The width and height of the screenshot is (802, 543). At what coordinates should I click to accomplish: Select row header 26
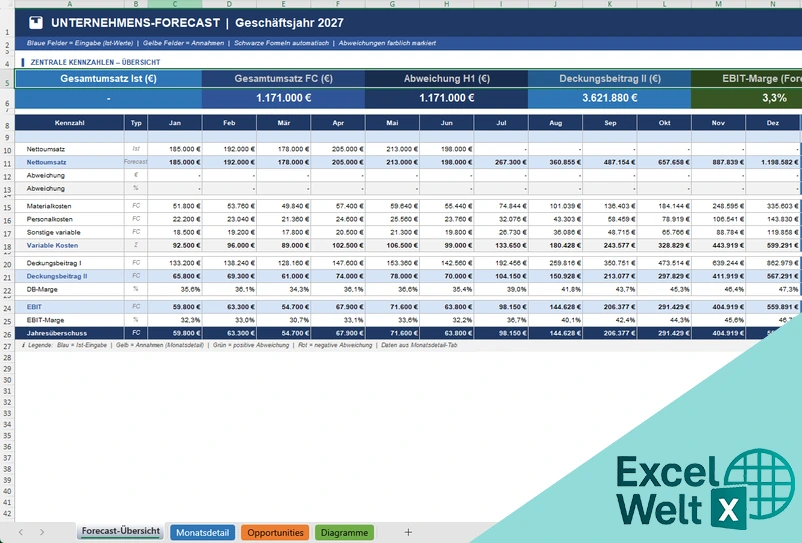(x=7, y=335)
